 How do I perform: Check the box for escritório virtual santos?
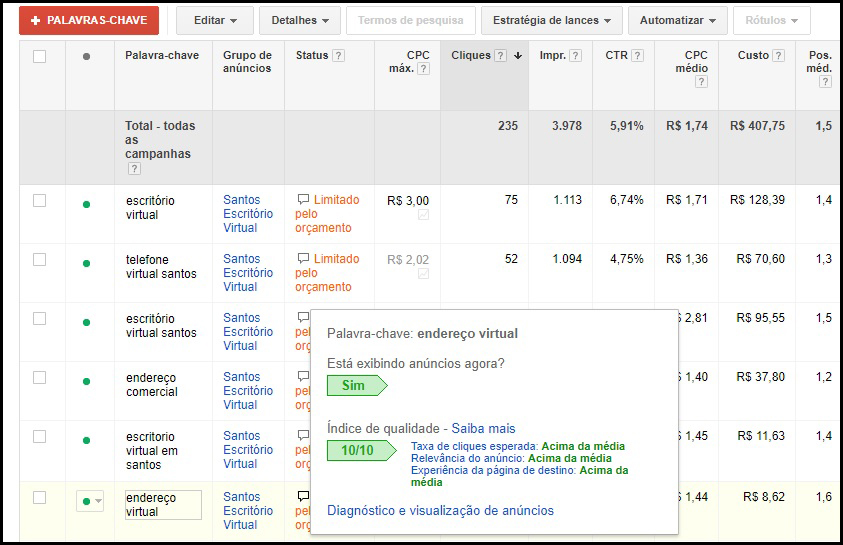click(39, 319)
